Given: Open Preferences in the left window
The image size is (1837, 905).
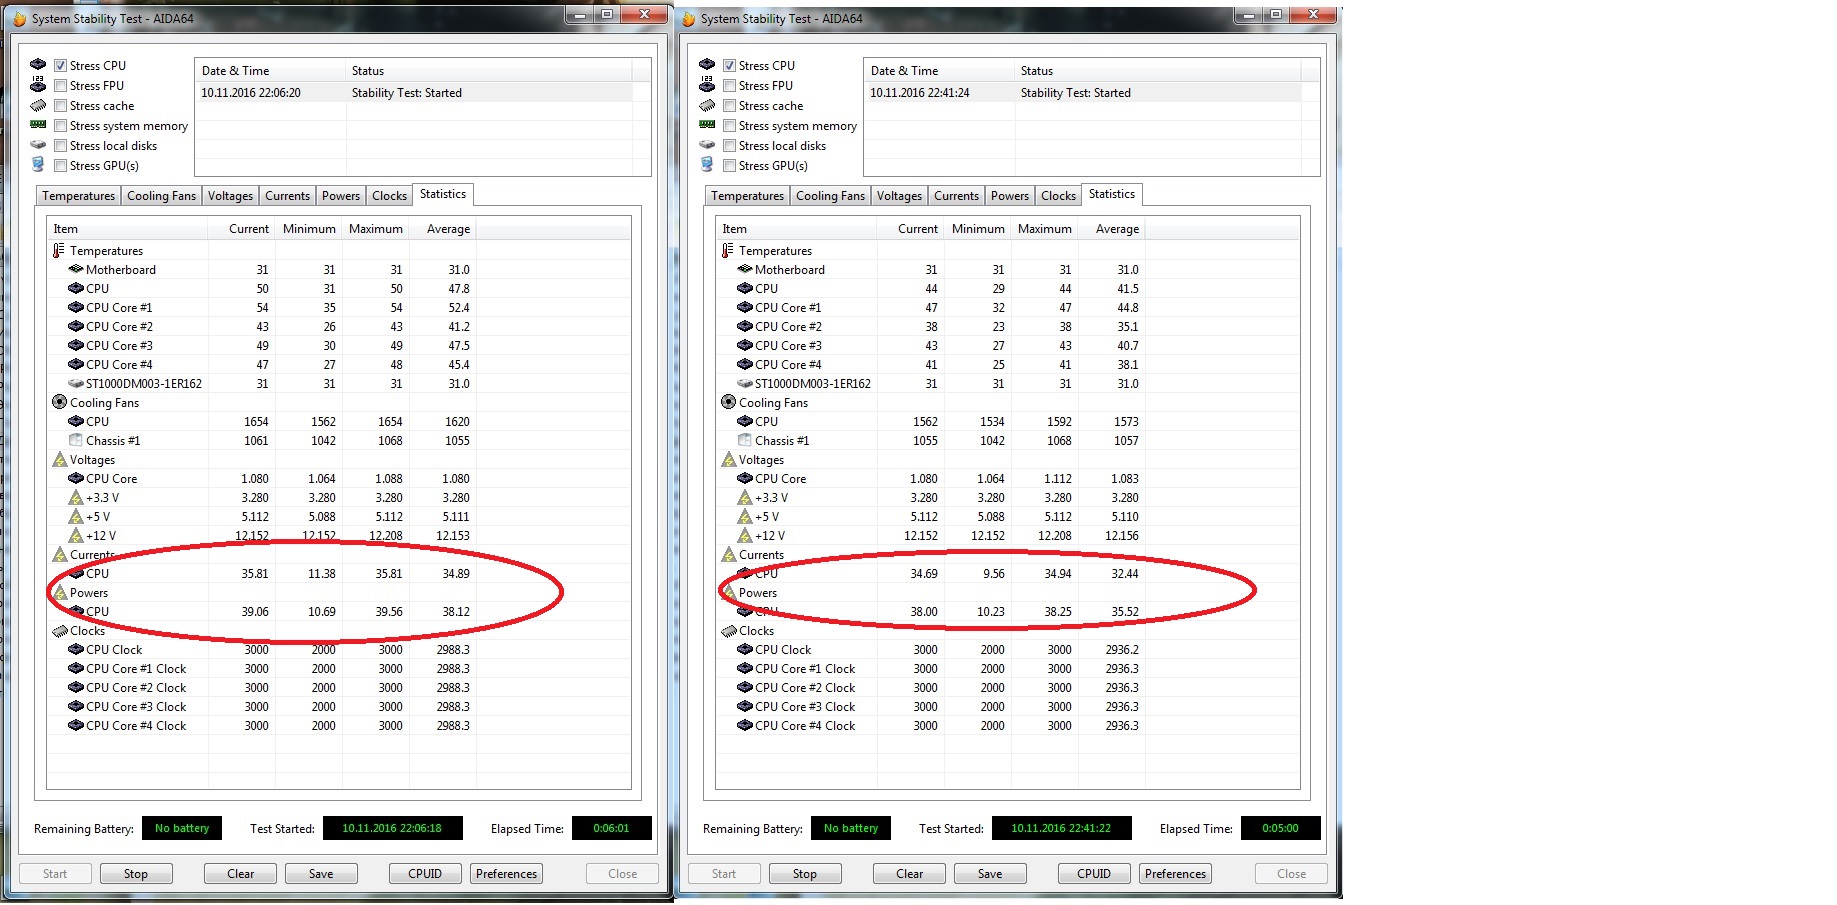Looking at the screenshot, I should [x=507, y=874].
